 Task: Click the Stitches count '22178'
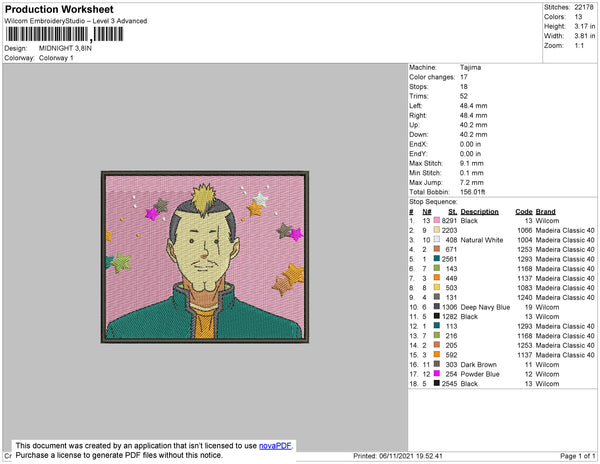[x=584, y=7]
